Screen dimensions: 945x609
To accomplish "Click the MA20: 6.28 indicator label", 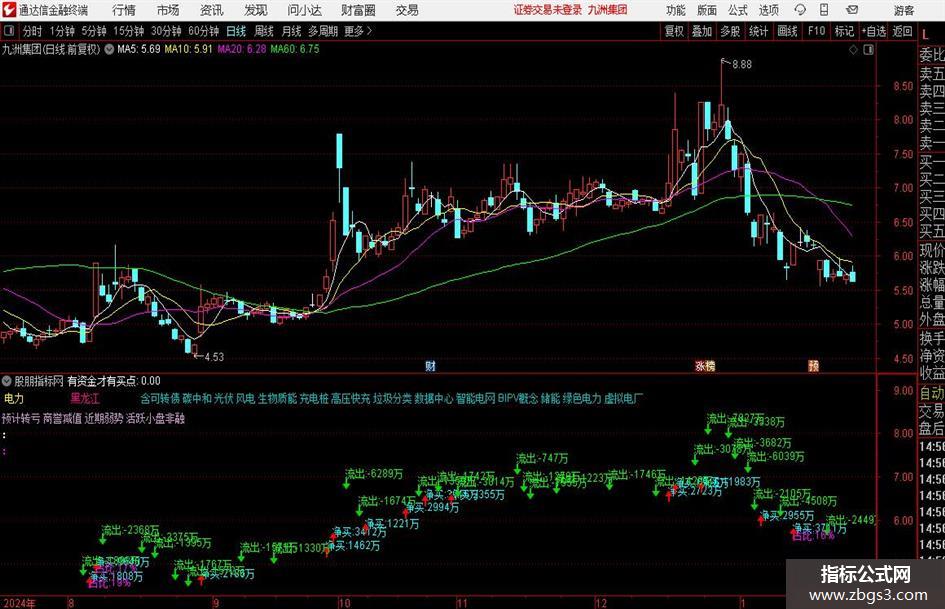I will click(x=241, y=49).
